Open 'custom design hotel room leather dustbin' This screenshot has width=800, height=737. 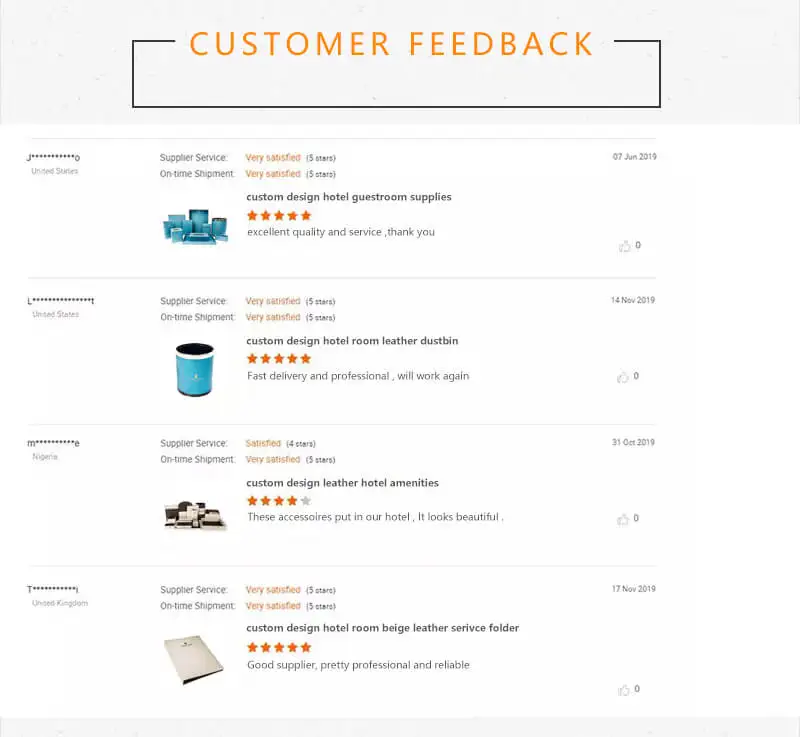pyautogui.click(x=352, y=341)
